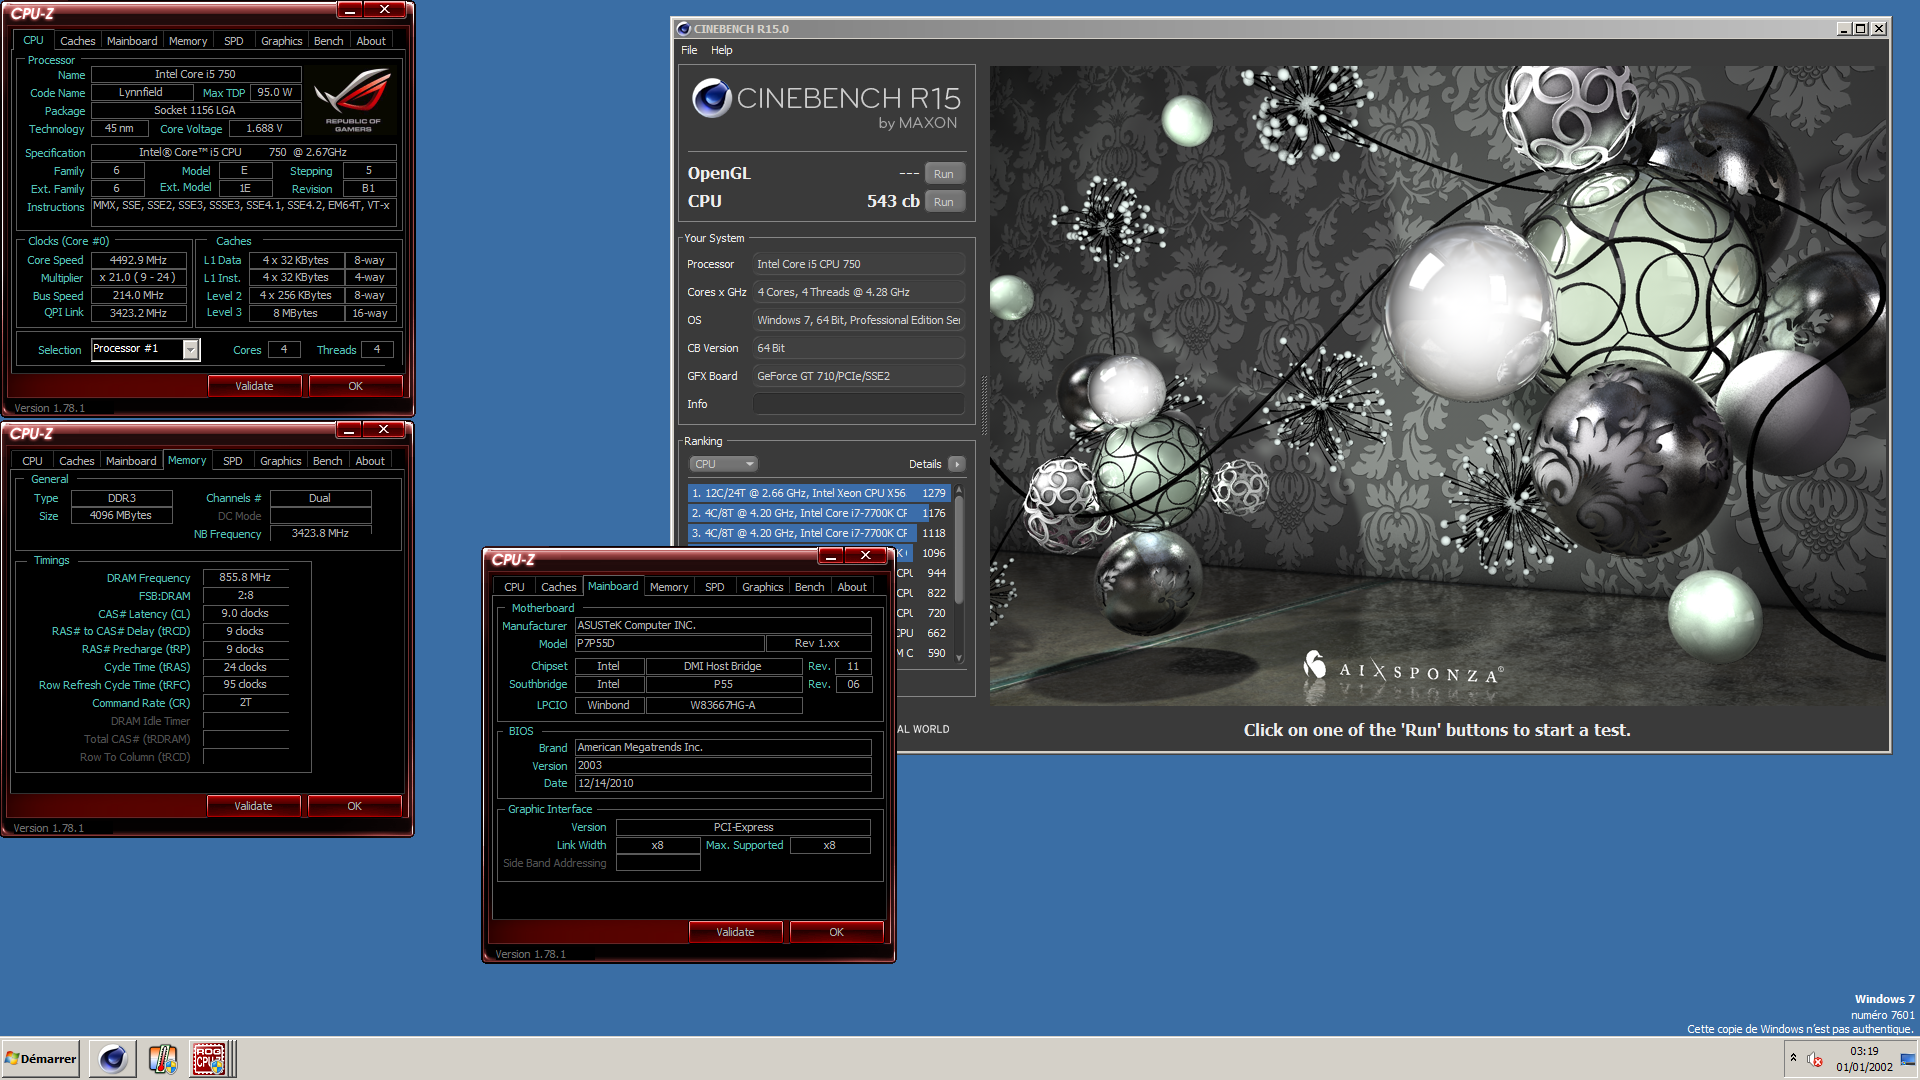The image size is (1920, 1080).
Task: Switch to CPU tab in CPU-Z timings window
Action: (32, 461)
